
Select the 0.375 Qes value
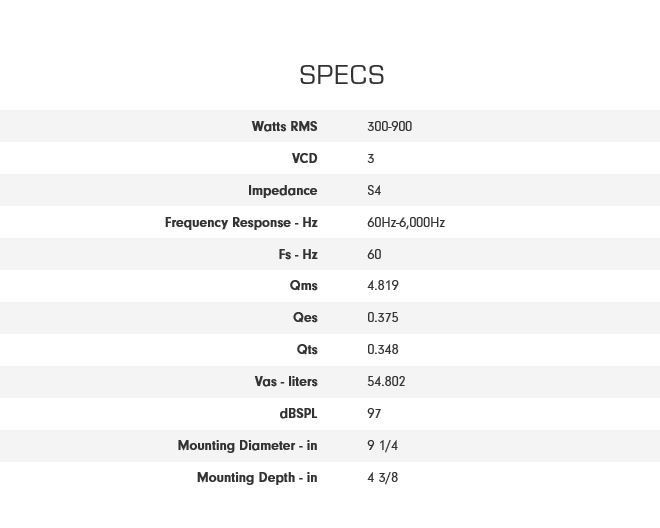tap(382, 318)
